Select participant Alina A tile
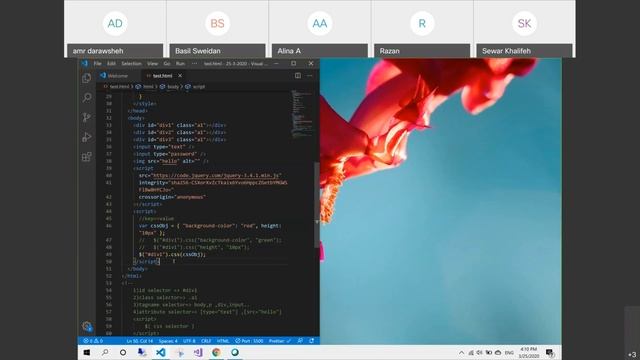 click(x=320, y=29)
